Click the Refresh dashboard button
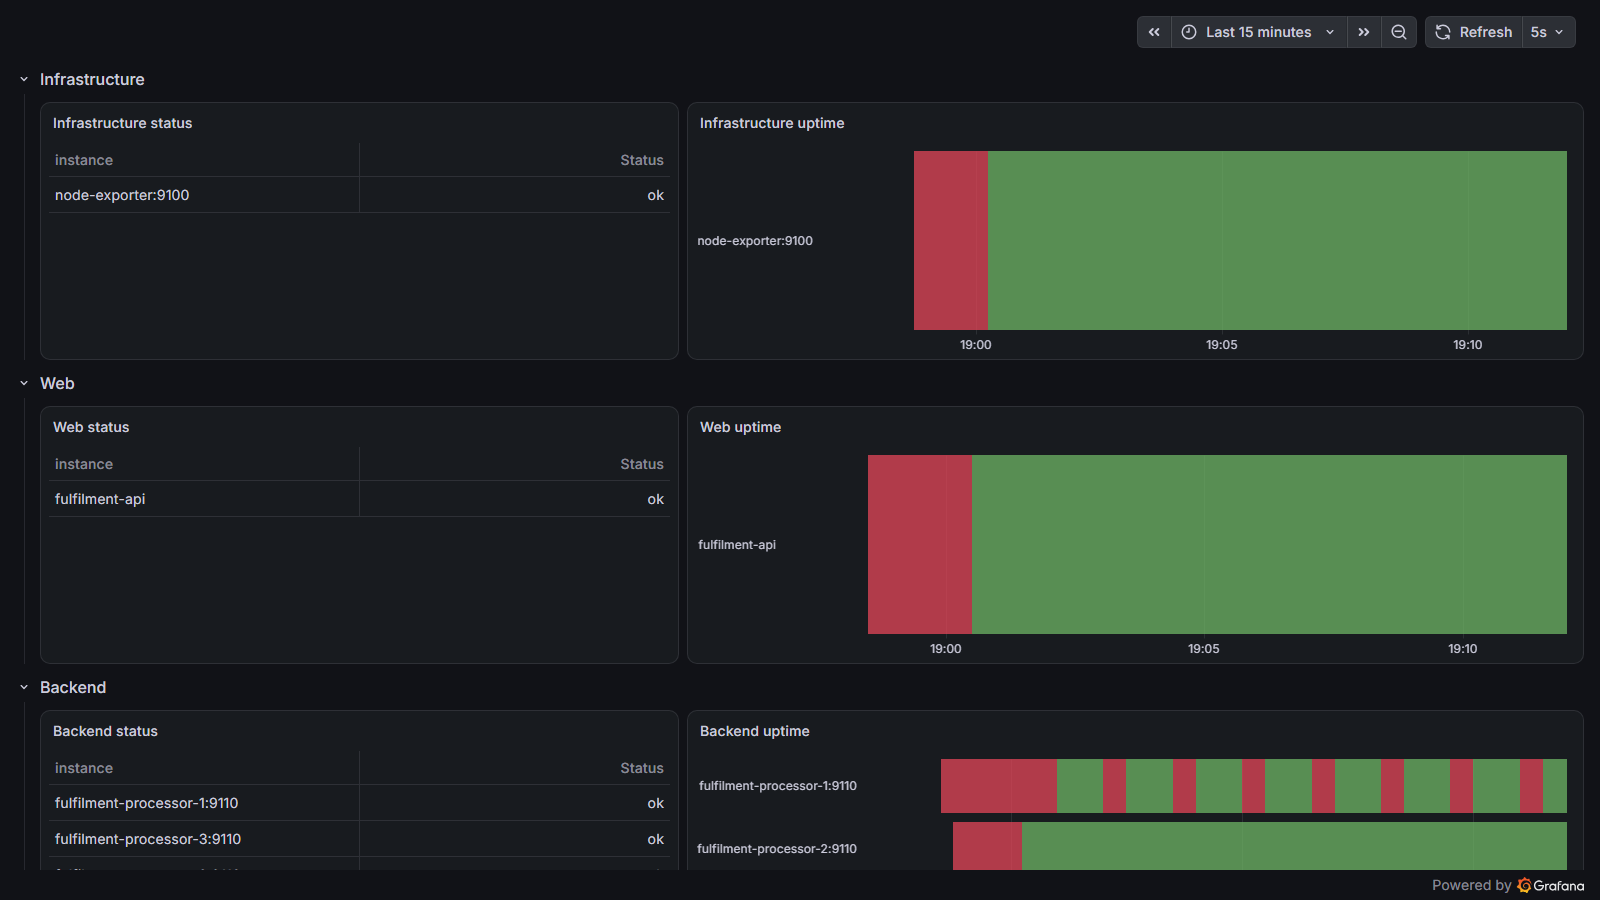This screenshot has height=900, width=1600. point(1474,32)
